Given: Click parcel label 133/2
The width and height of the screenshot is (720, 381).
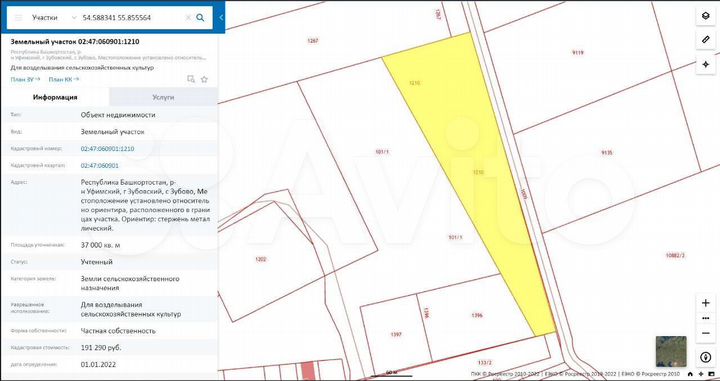Looking at the screenshot, I should pos(484,362).
